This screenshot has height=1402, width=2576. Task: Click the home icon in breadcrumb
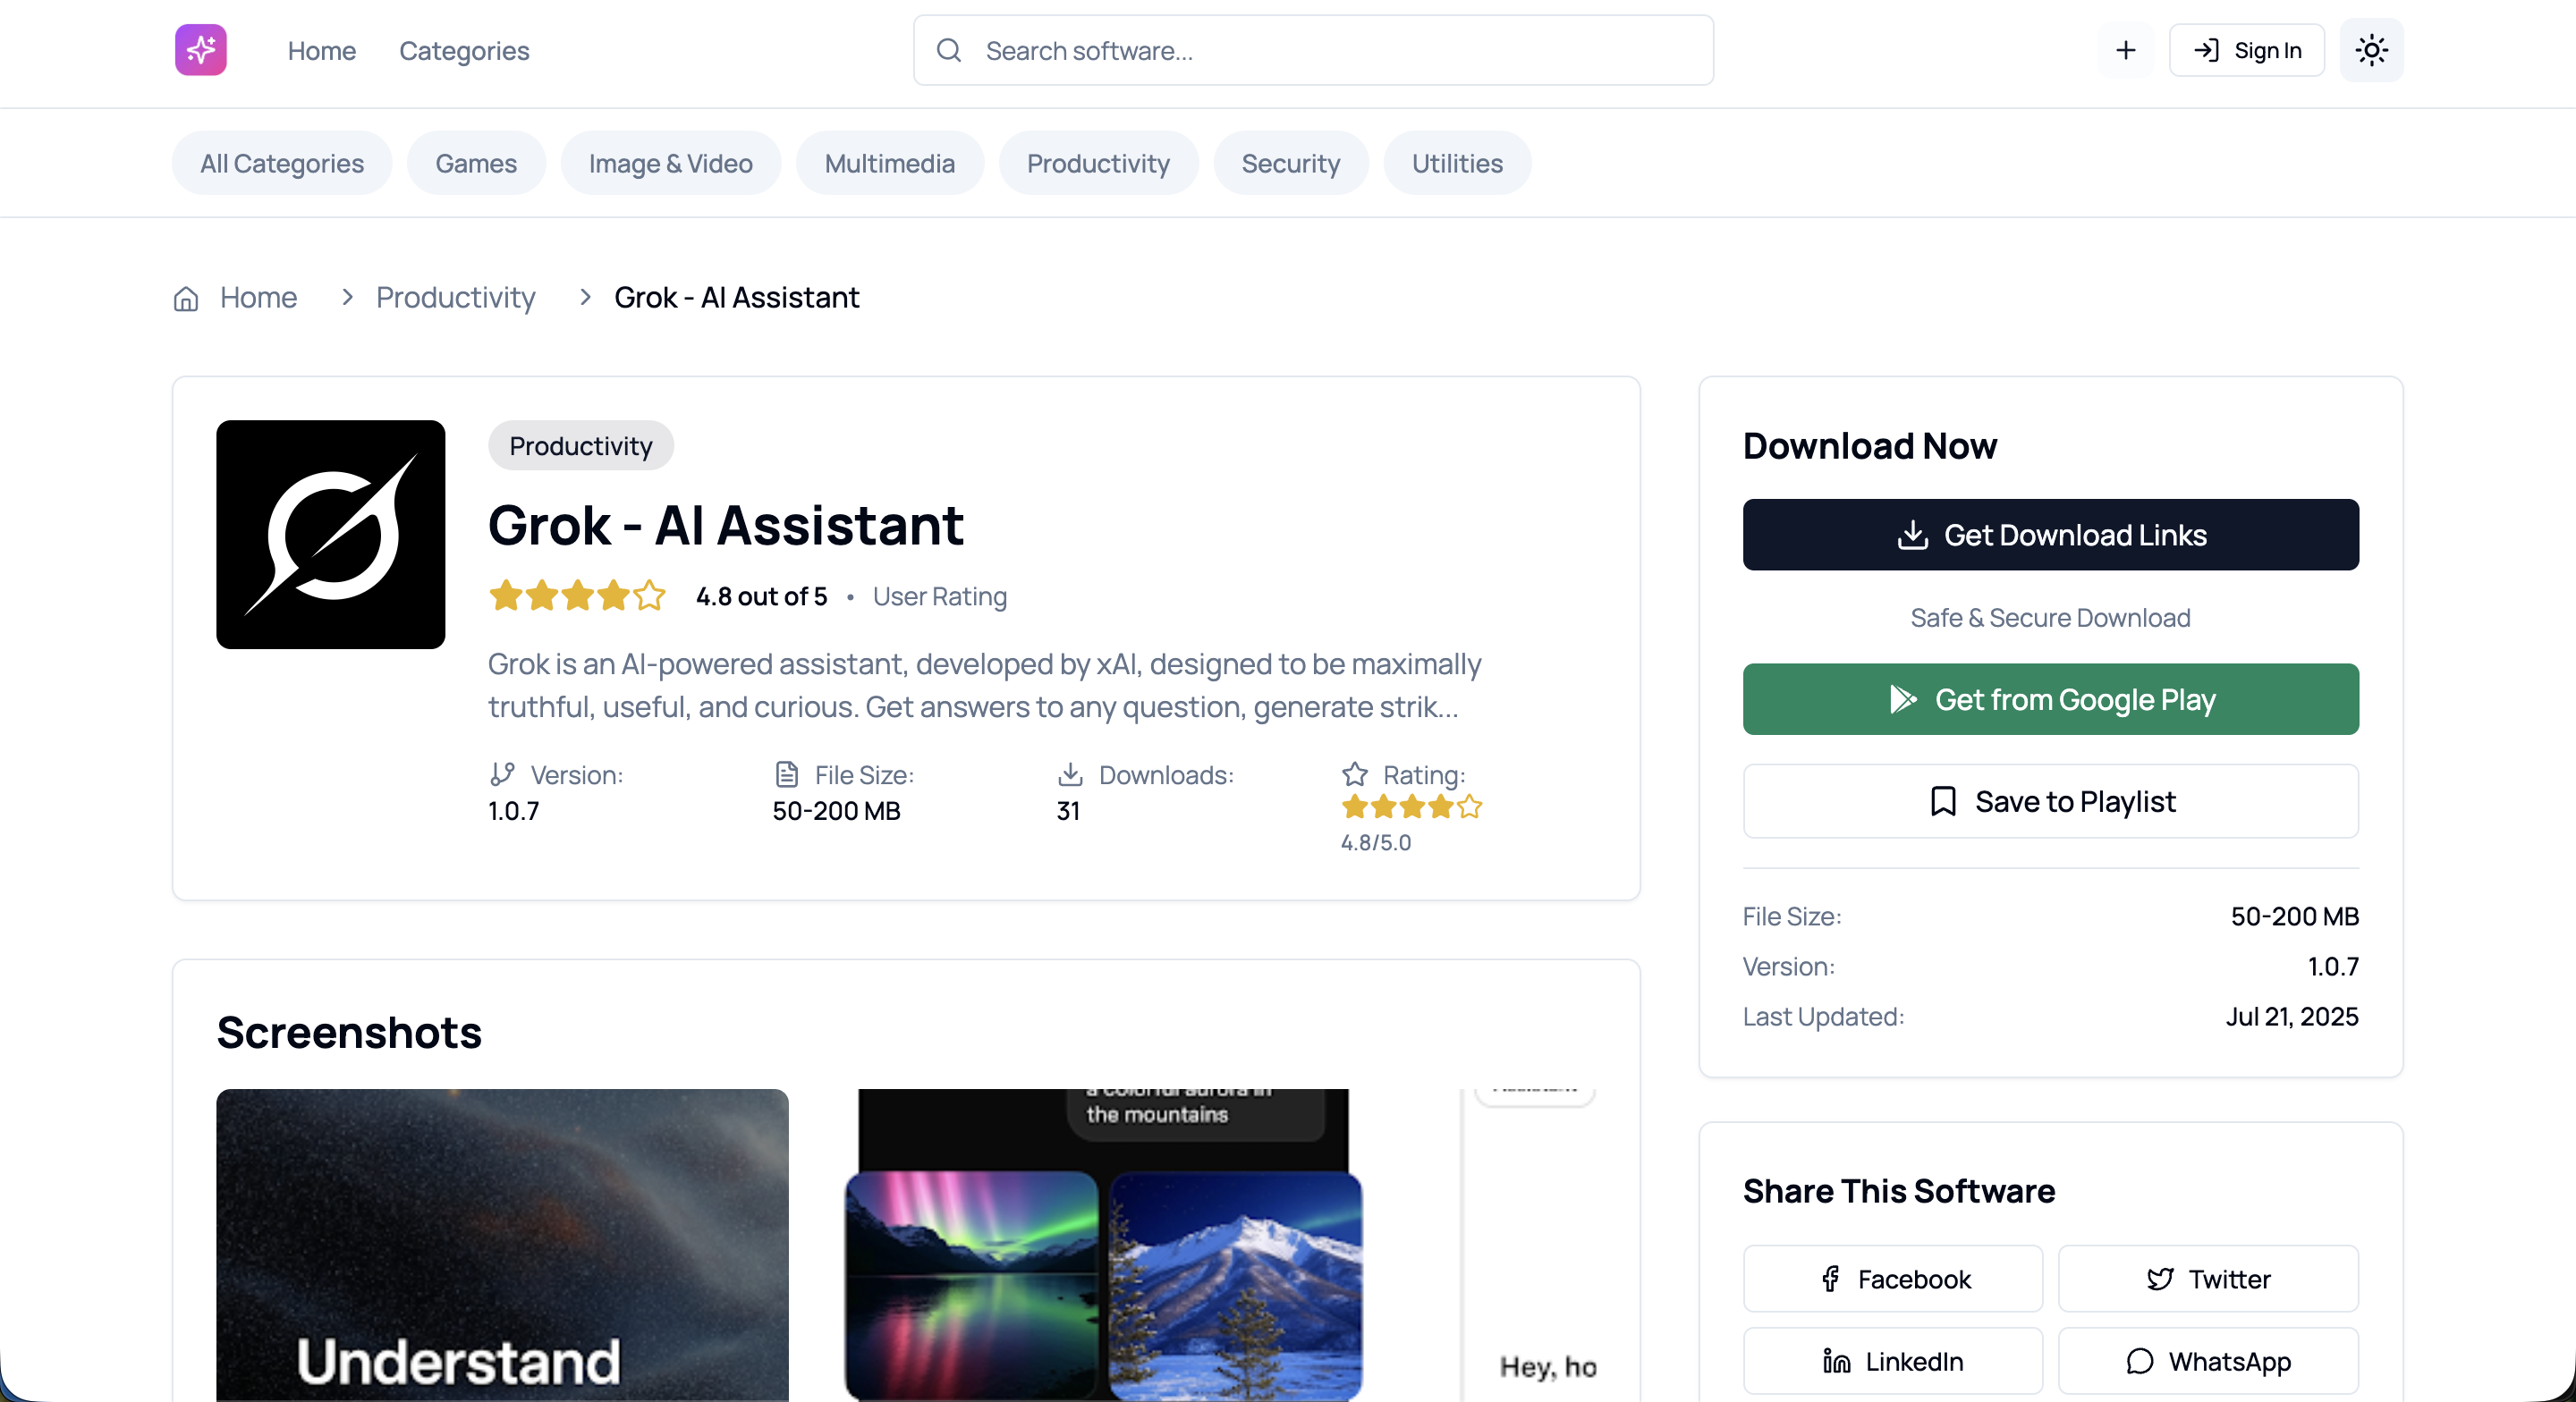(186, 298)
